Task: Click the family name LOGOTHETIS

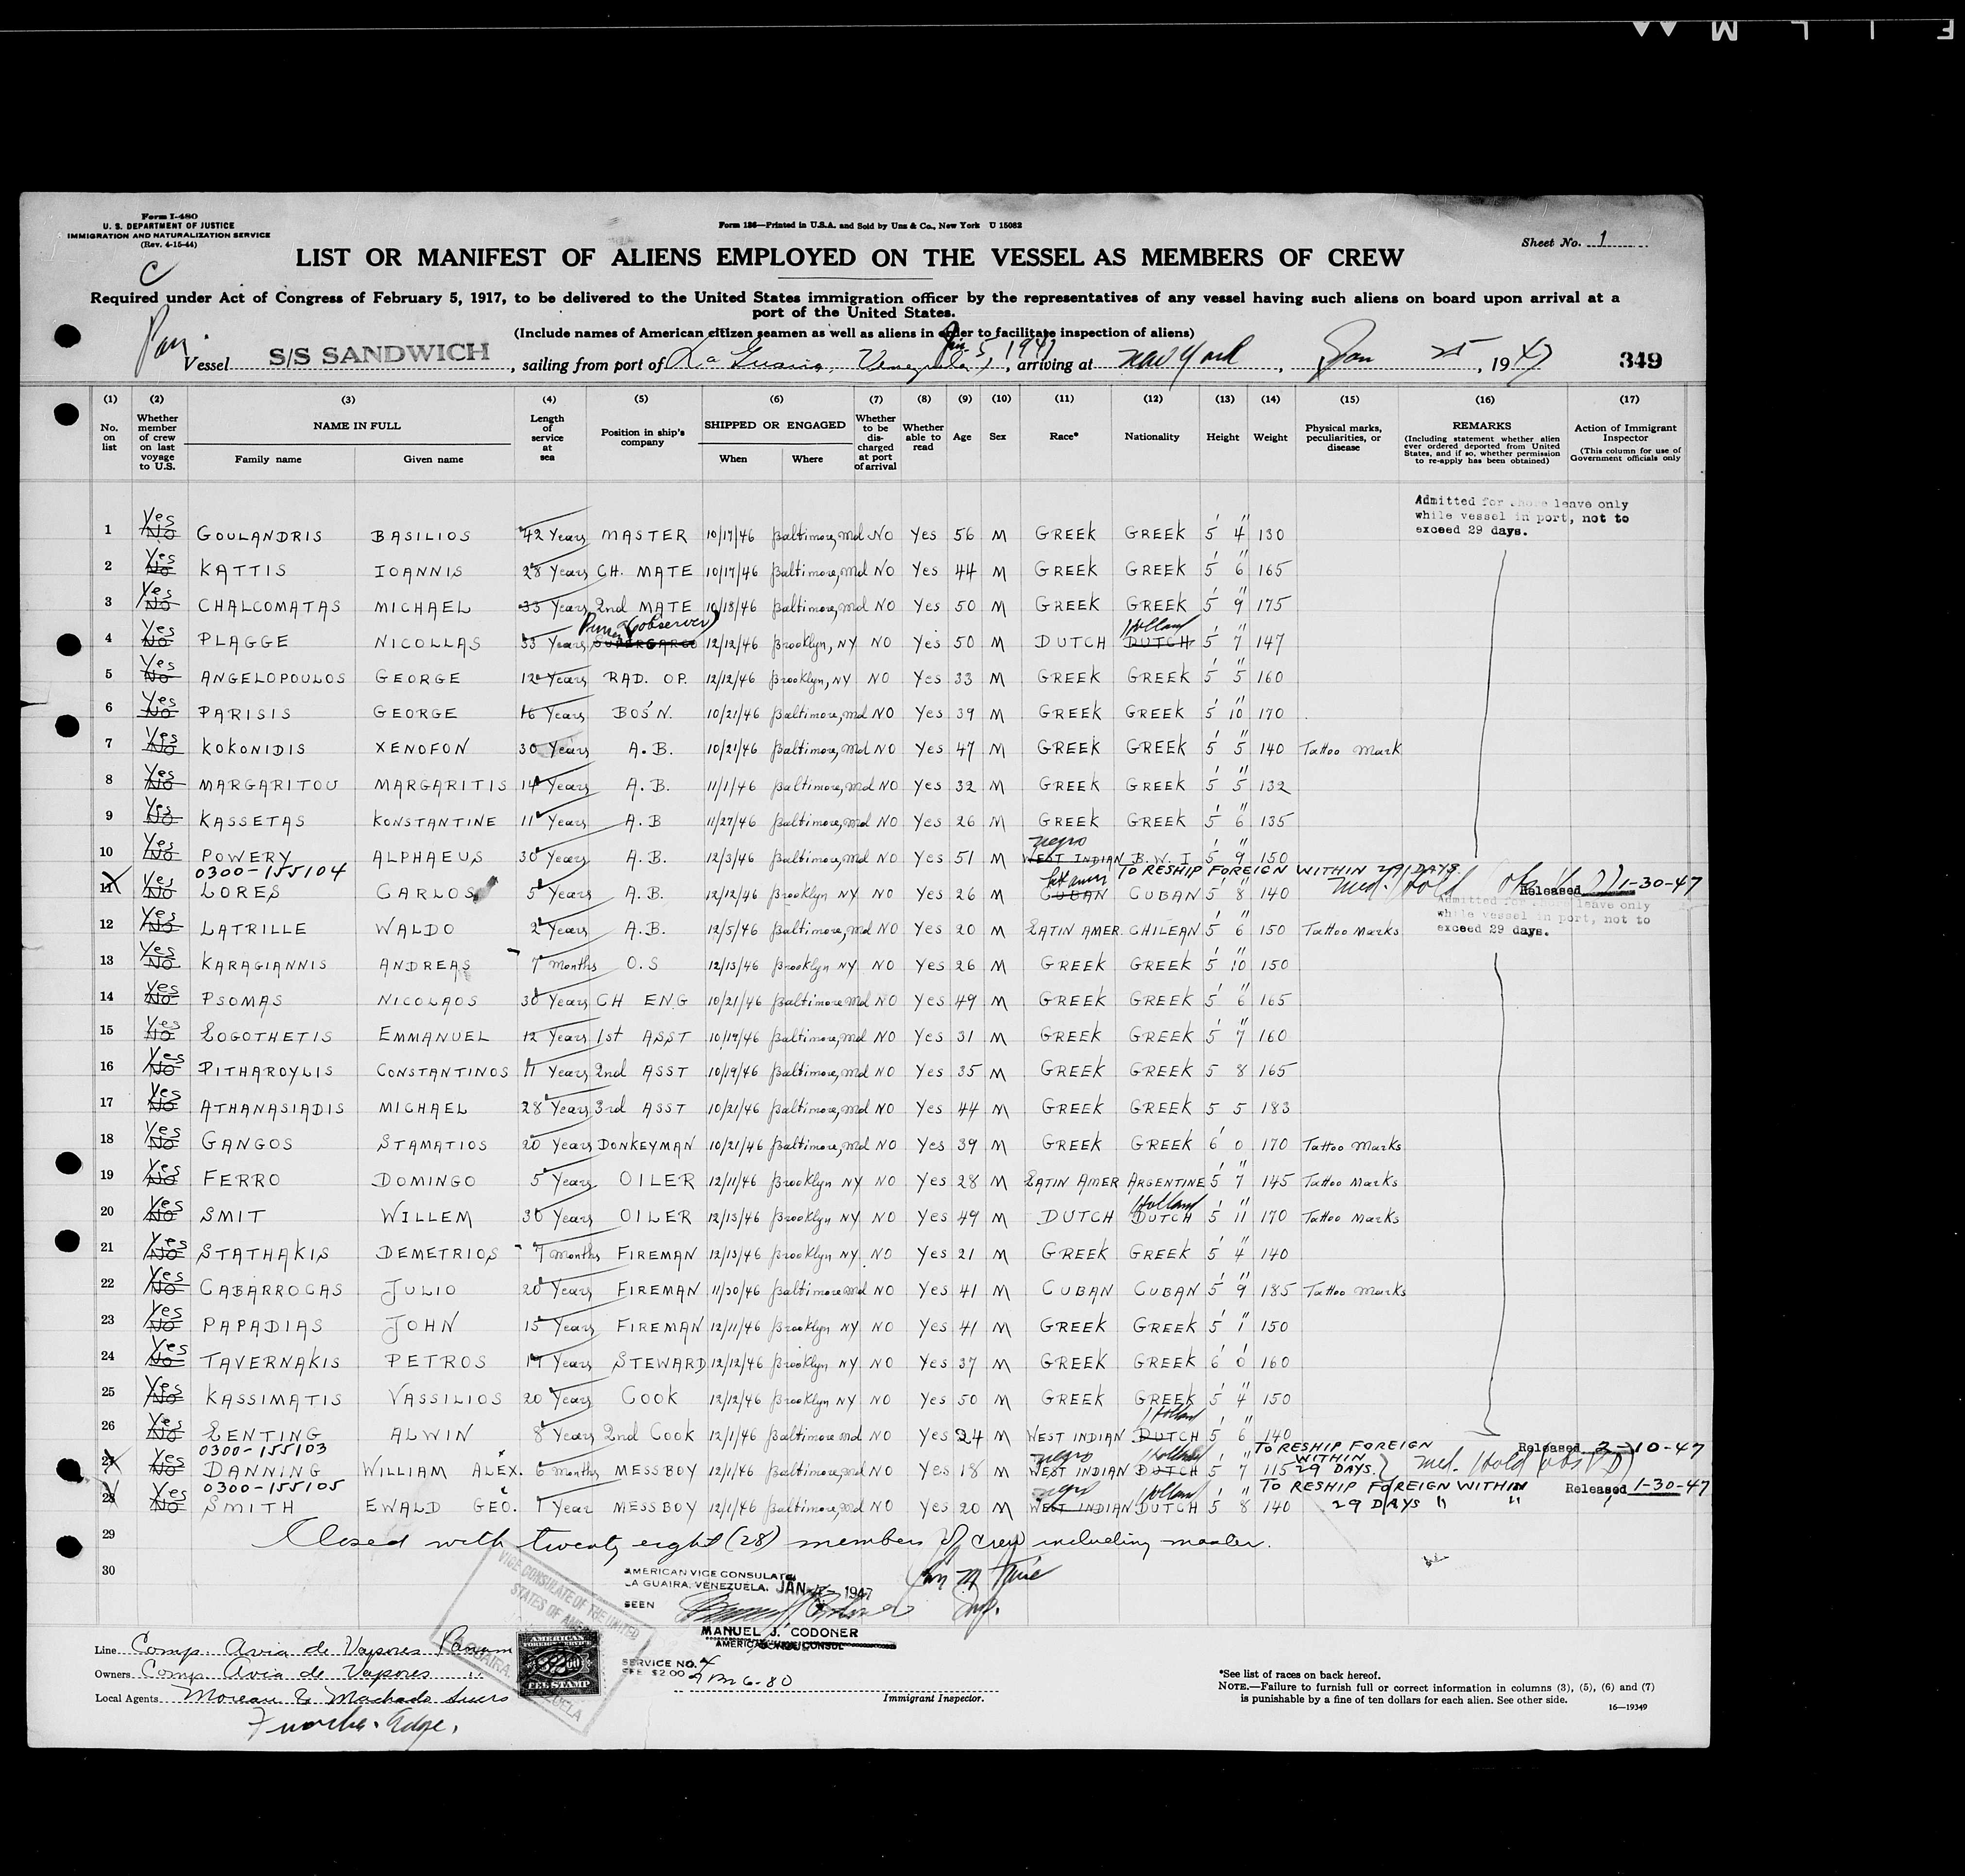Action: coord(266,1037)
